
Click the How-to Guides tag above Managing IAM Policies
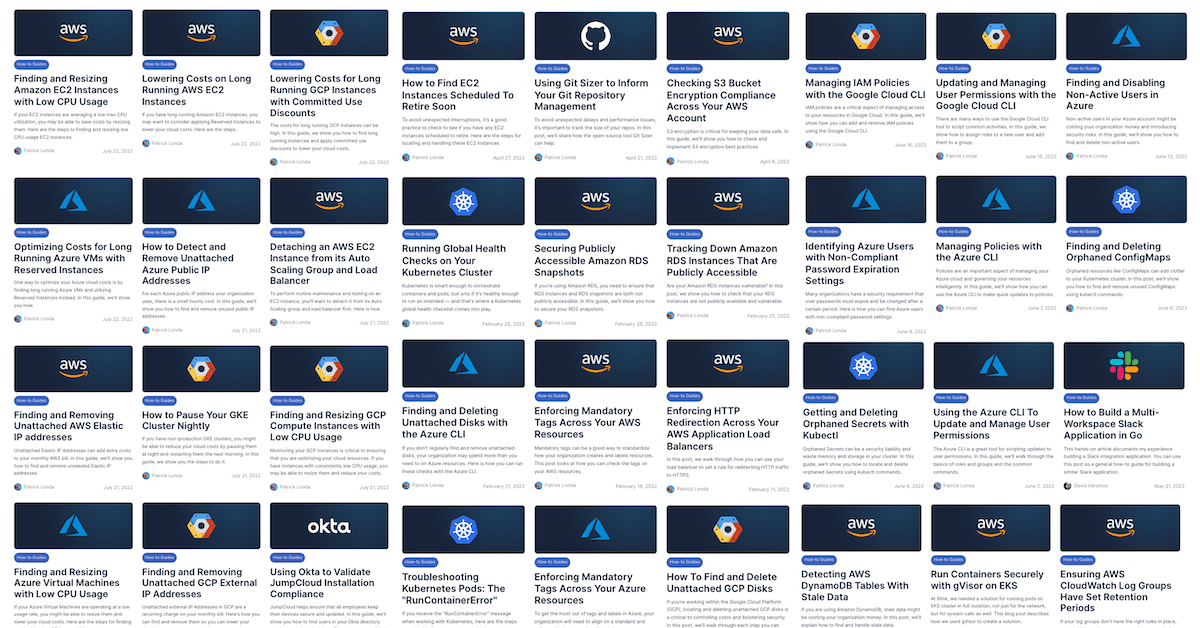pos(823,69)
